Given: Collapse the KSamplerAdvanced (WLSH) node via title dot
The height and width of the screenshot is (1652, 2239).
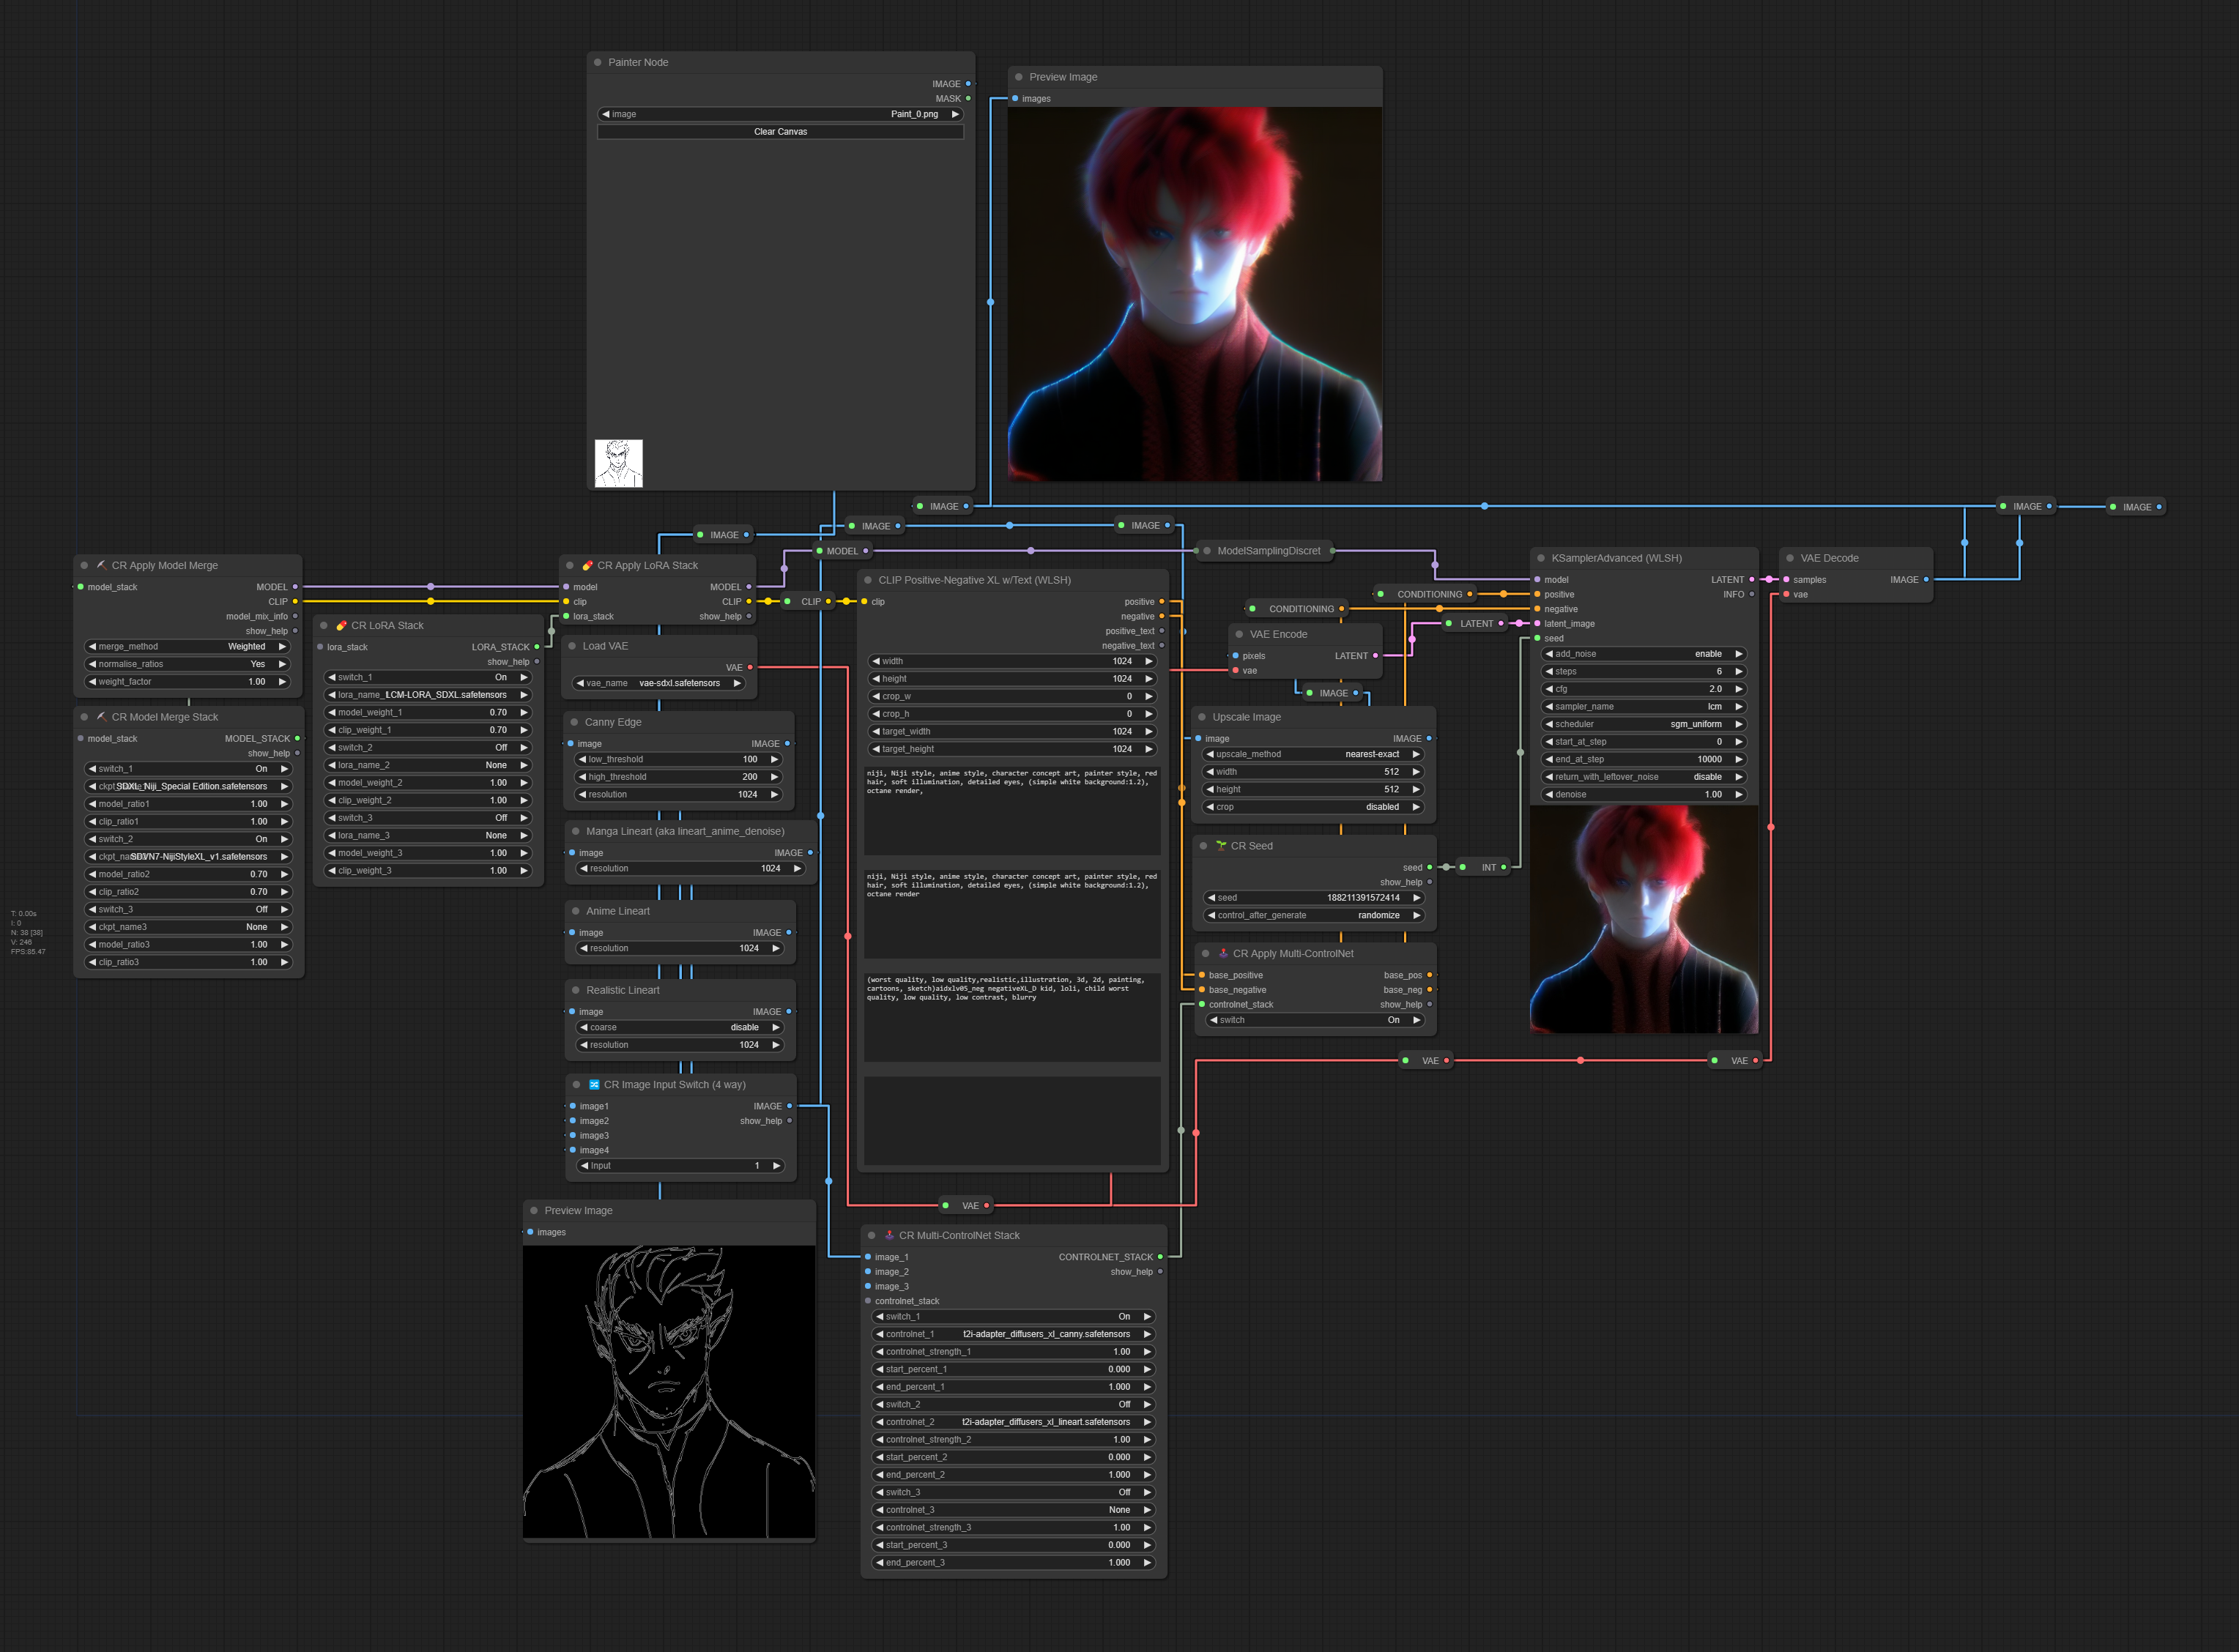Looking at the screenshot, I should (1541, 558).
